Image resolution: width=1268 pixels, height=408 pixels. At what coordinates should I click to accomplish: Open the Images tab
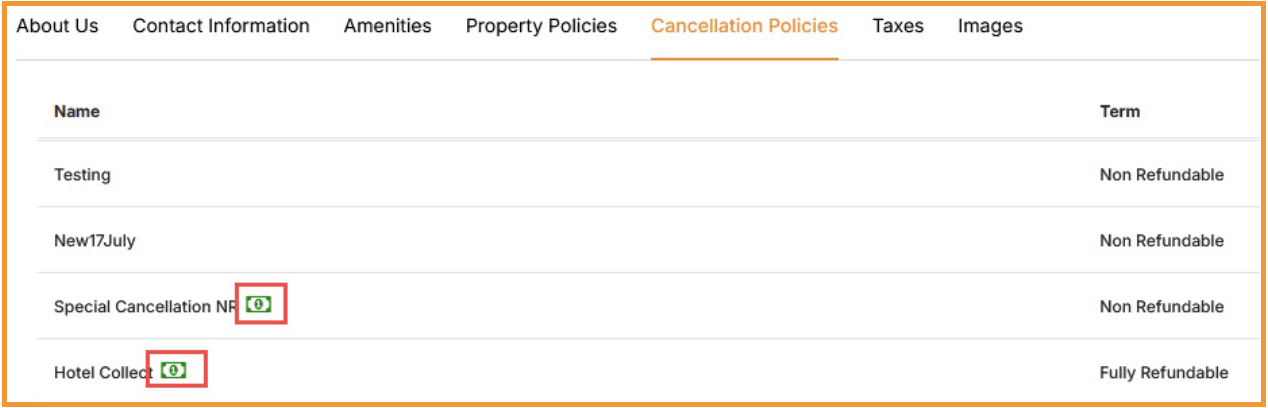click(990, 26)
